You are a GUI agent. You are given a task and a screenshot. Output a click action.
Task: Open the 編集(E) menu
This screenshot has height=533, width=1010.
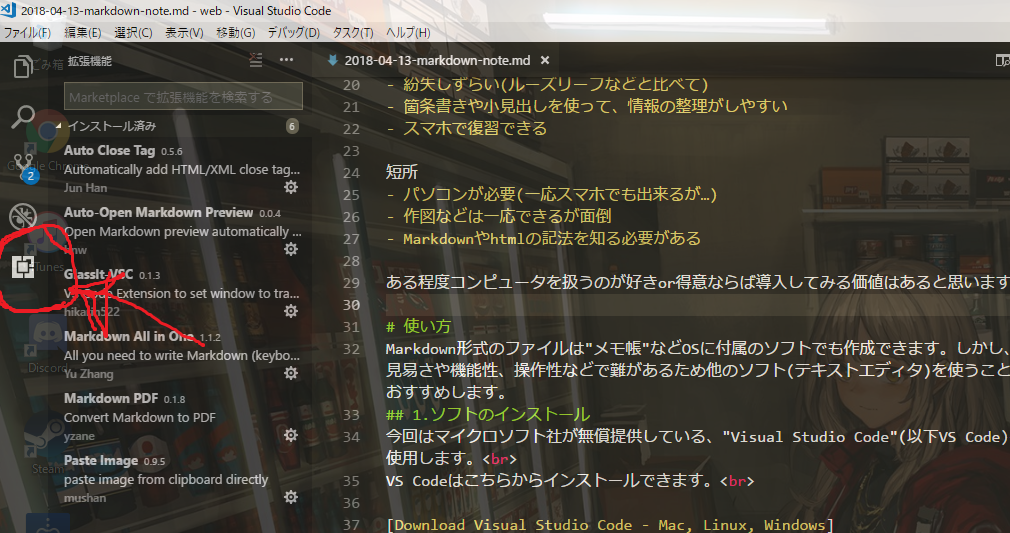click(82, 32)
